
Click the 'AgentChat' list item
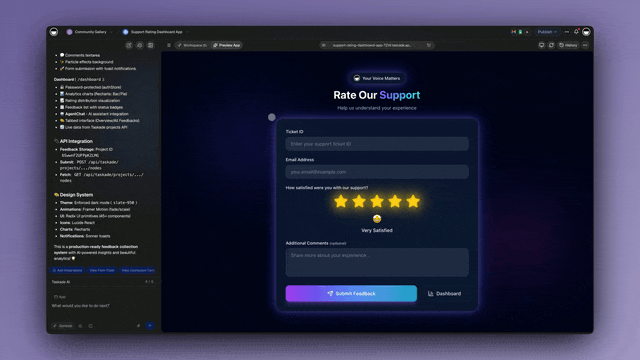(x=94, y=114)
